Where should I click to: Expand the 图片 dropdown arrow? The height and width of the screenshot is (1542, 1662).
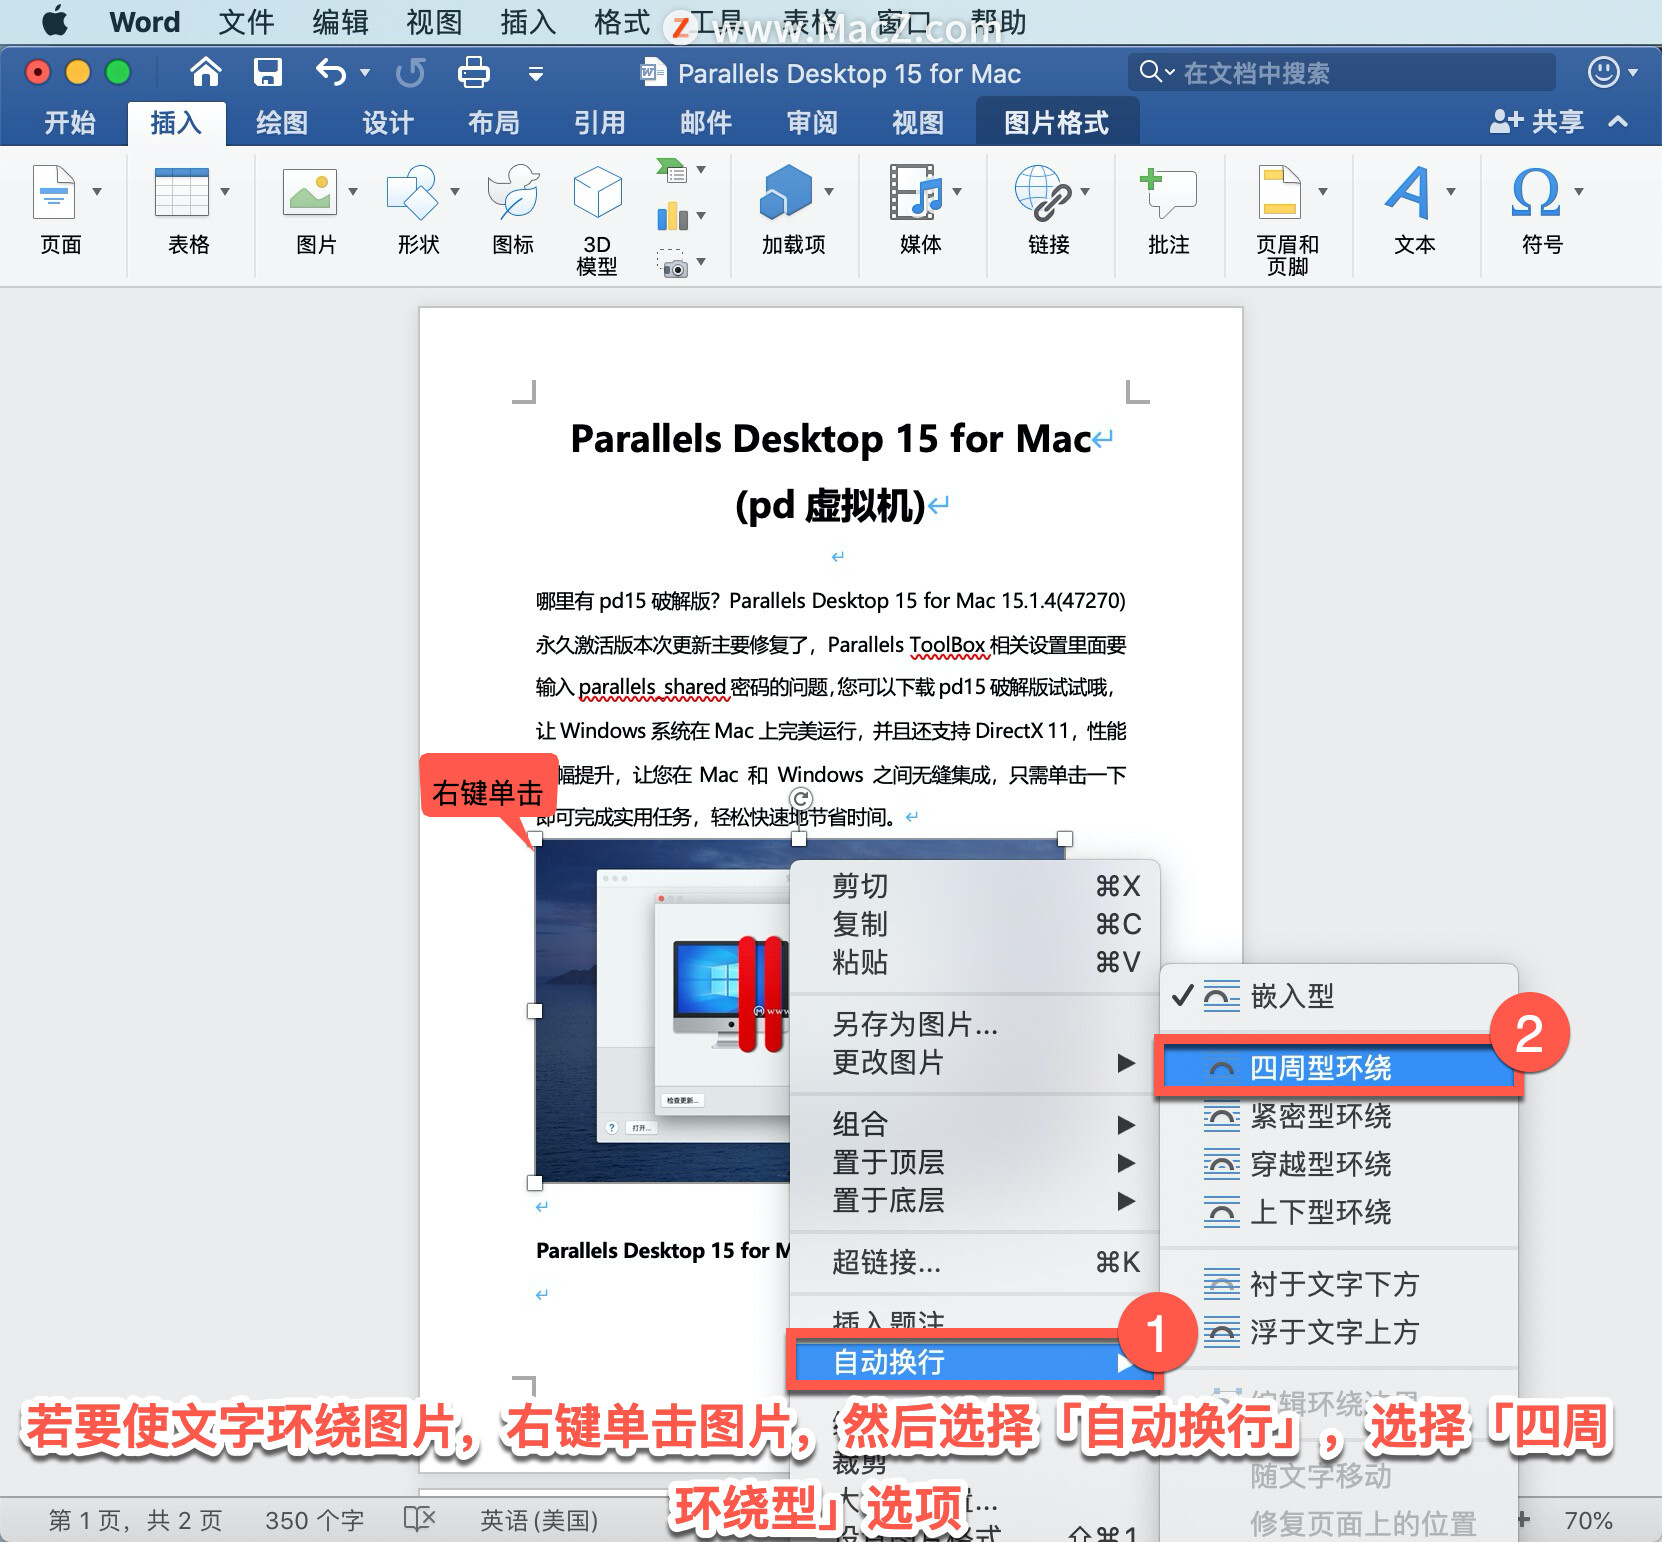[353, 191]
